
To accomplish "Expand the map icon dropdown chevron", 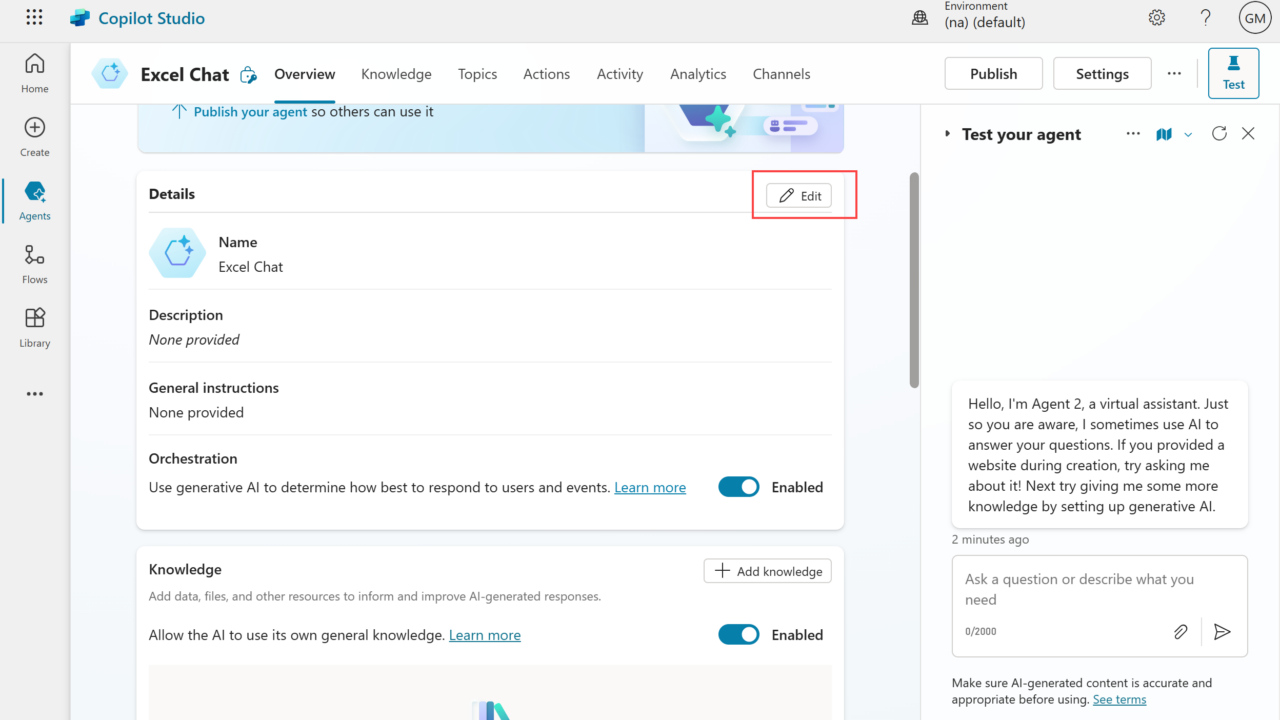I will click(1188, 135).
